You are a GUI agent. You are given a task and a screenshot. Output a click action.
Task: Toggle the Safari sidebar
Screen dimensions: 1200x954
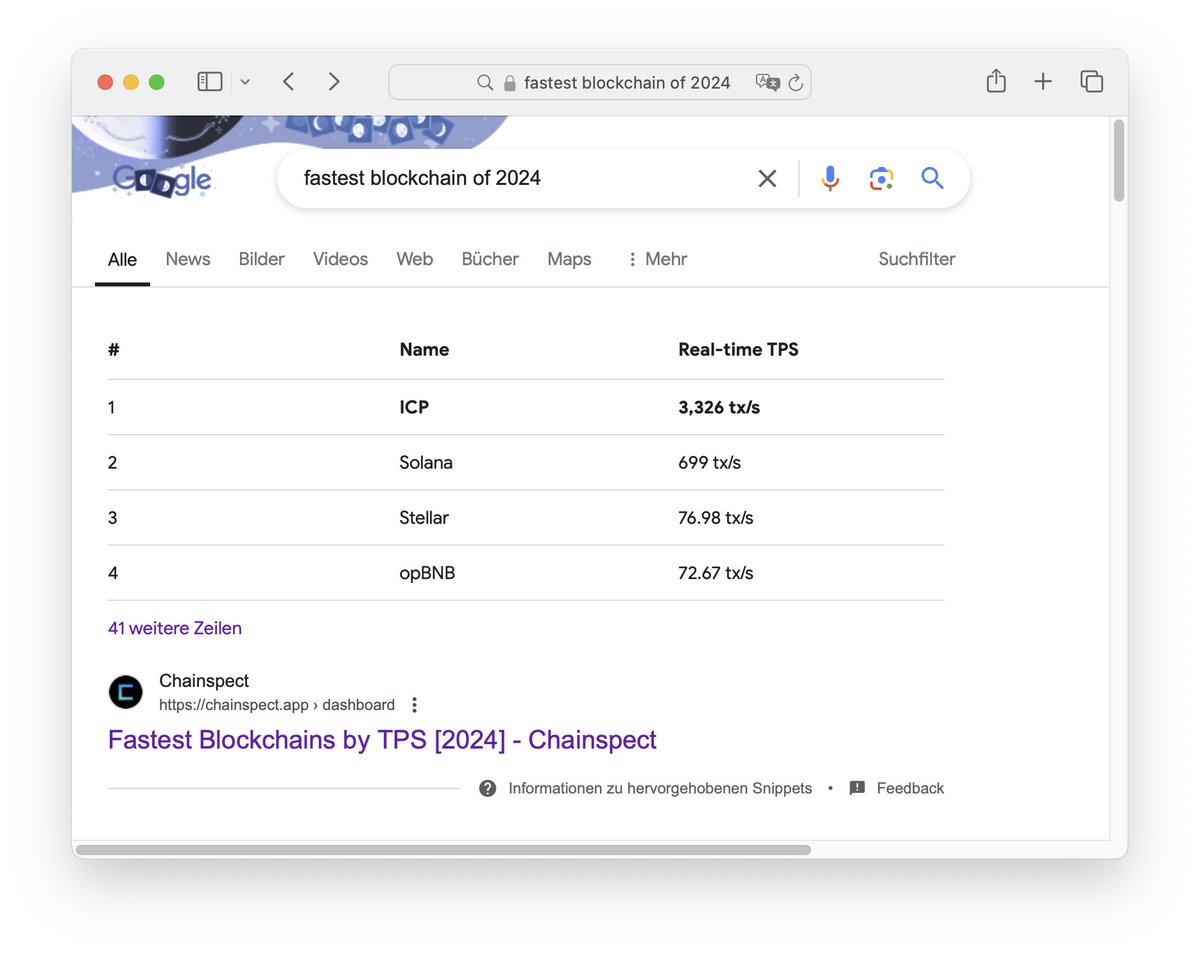click(210, 82)
